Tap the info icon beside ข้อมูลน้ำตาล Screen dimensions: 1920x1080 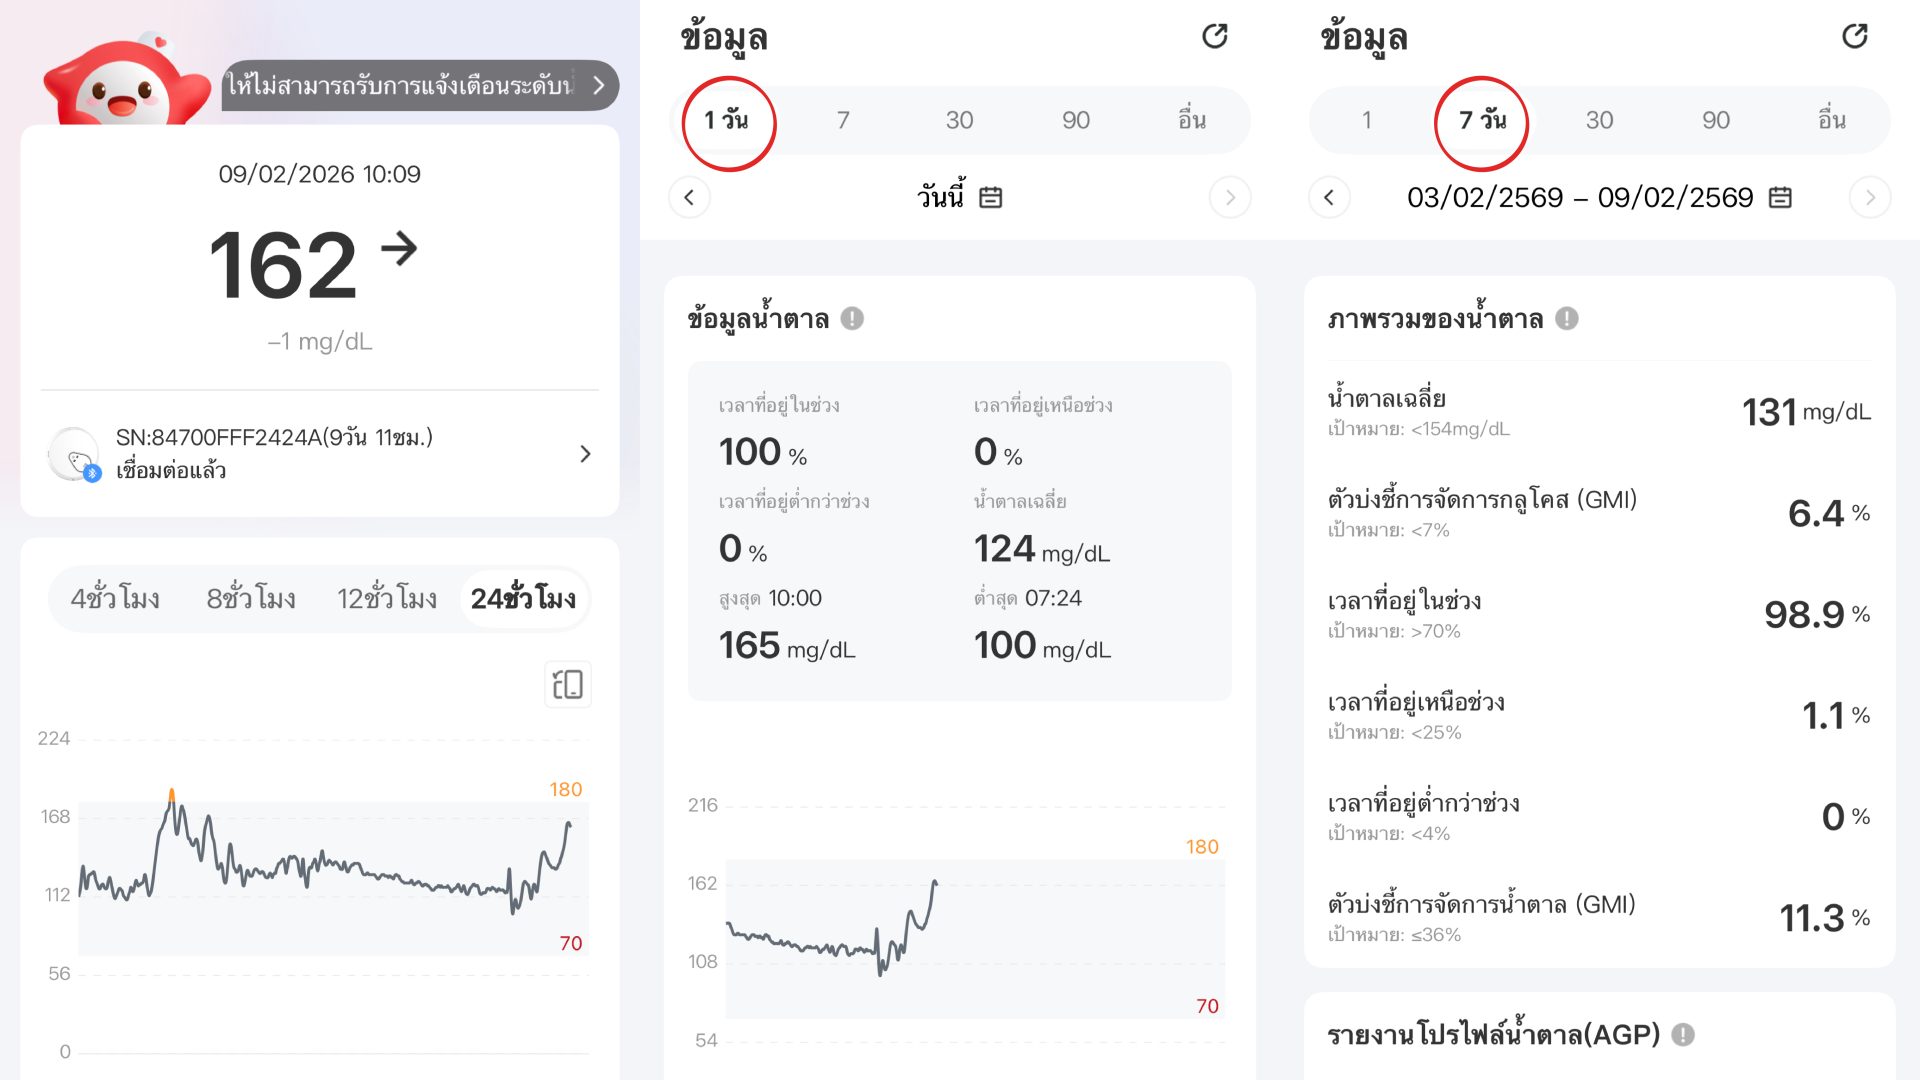point(852,319)
